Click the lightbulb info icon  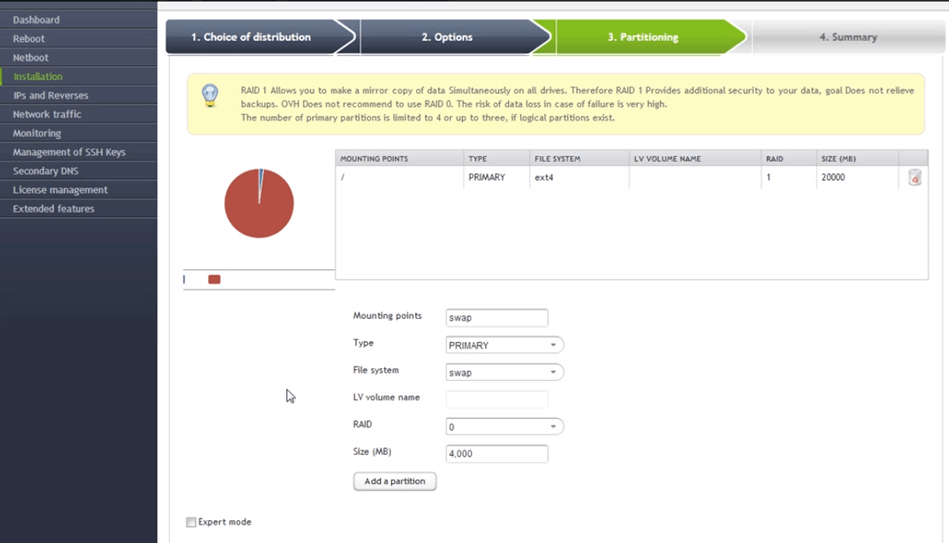(x=210, y=96)
